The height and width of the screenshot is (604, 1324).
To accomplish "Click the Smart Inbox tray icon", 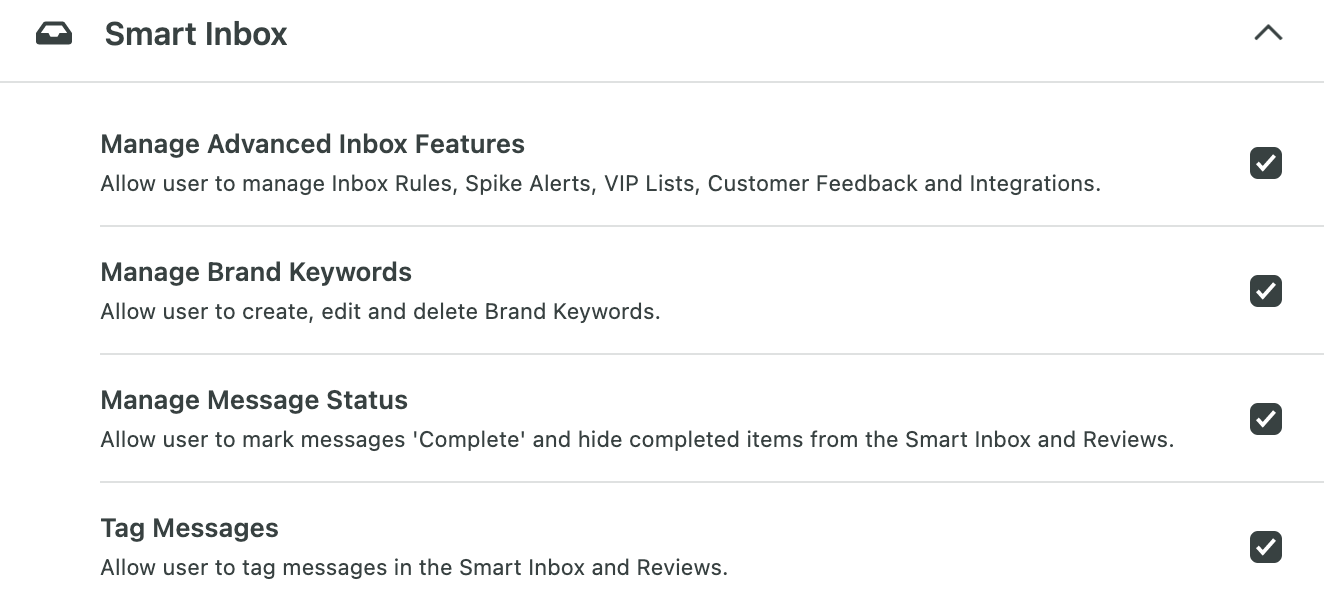I will [x=54, y=35].
